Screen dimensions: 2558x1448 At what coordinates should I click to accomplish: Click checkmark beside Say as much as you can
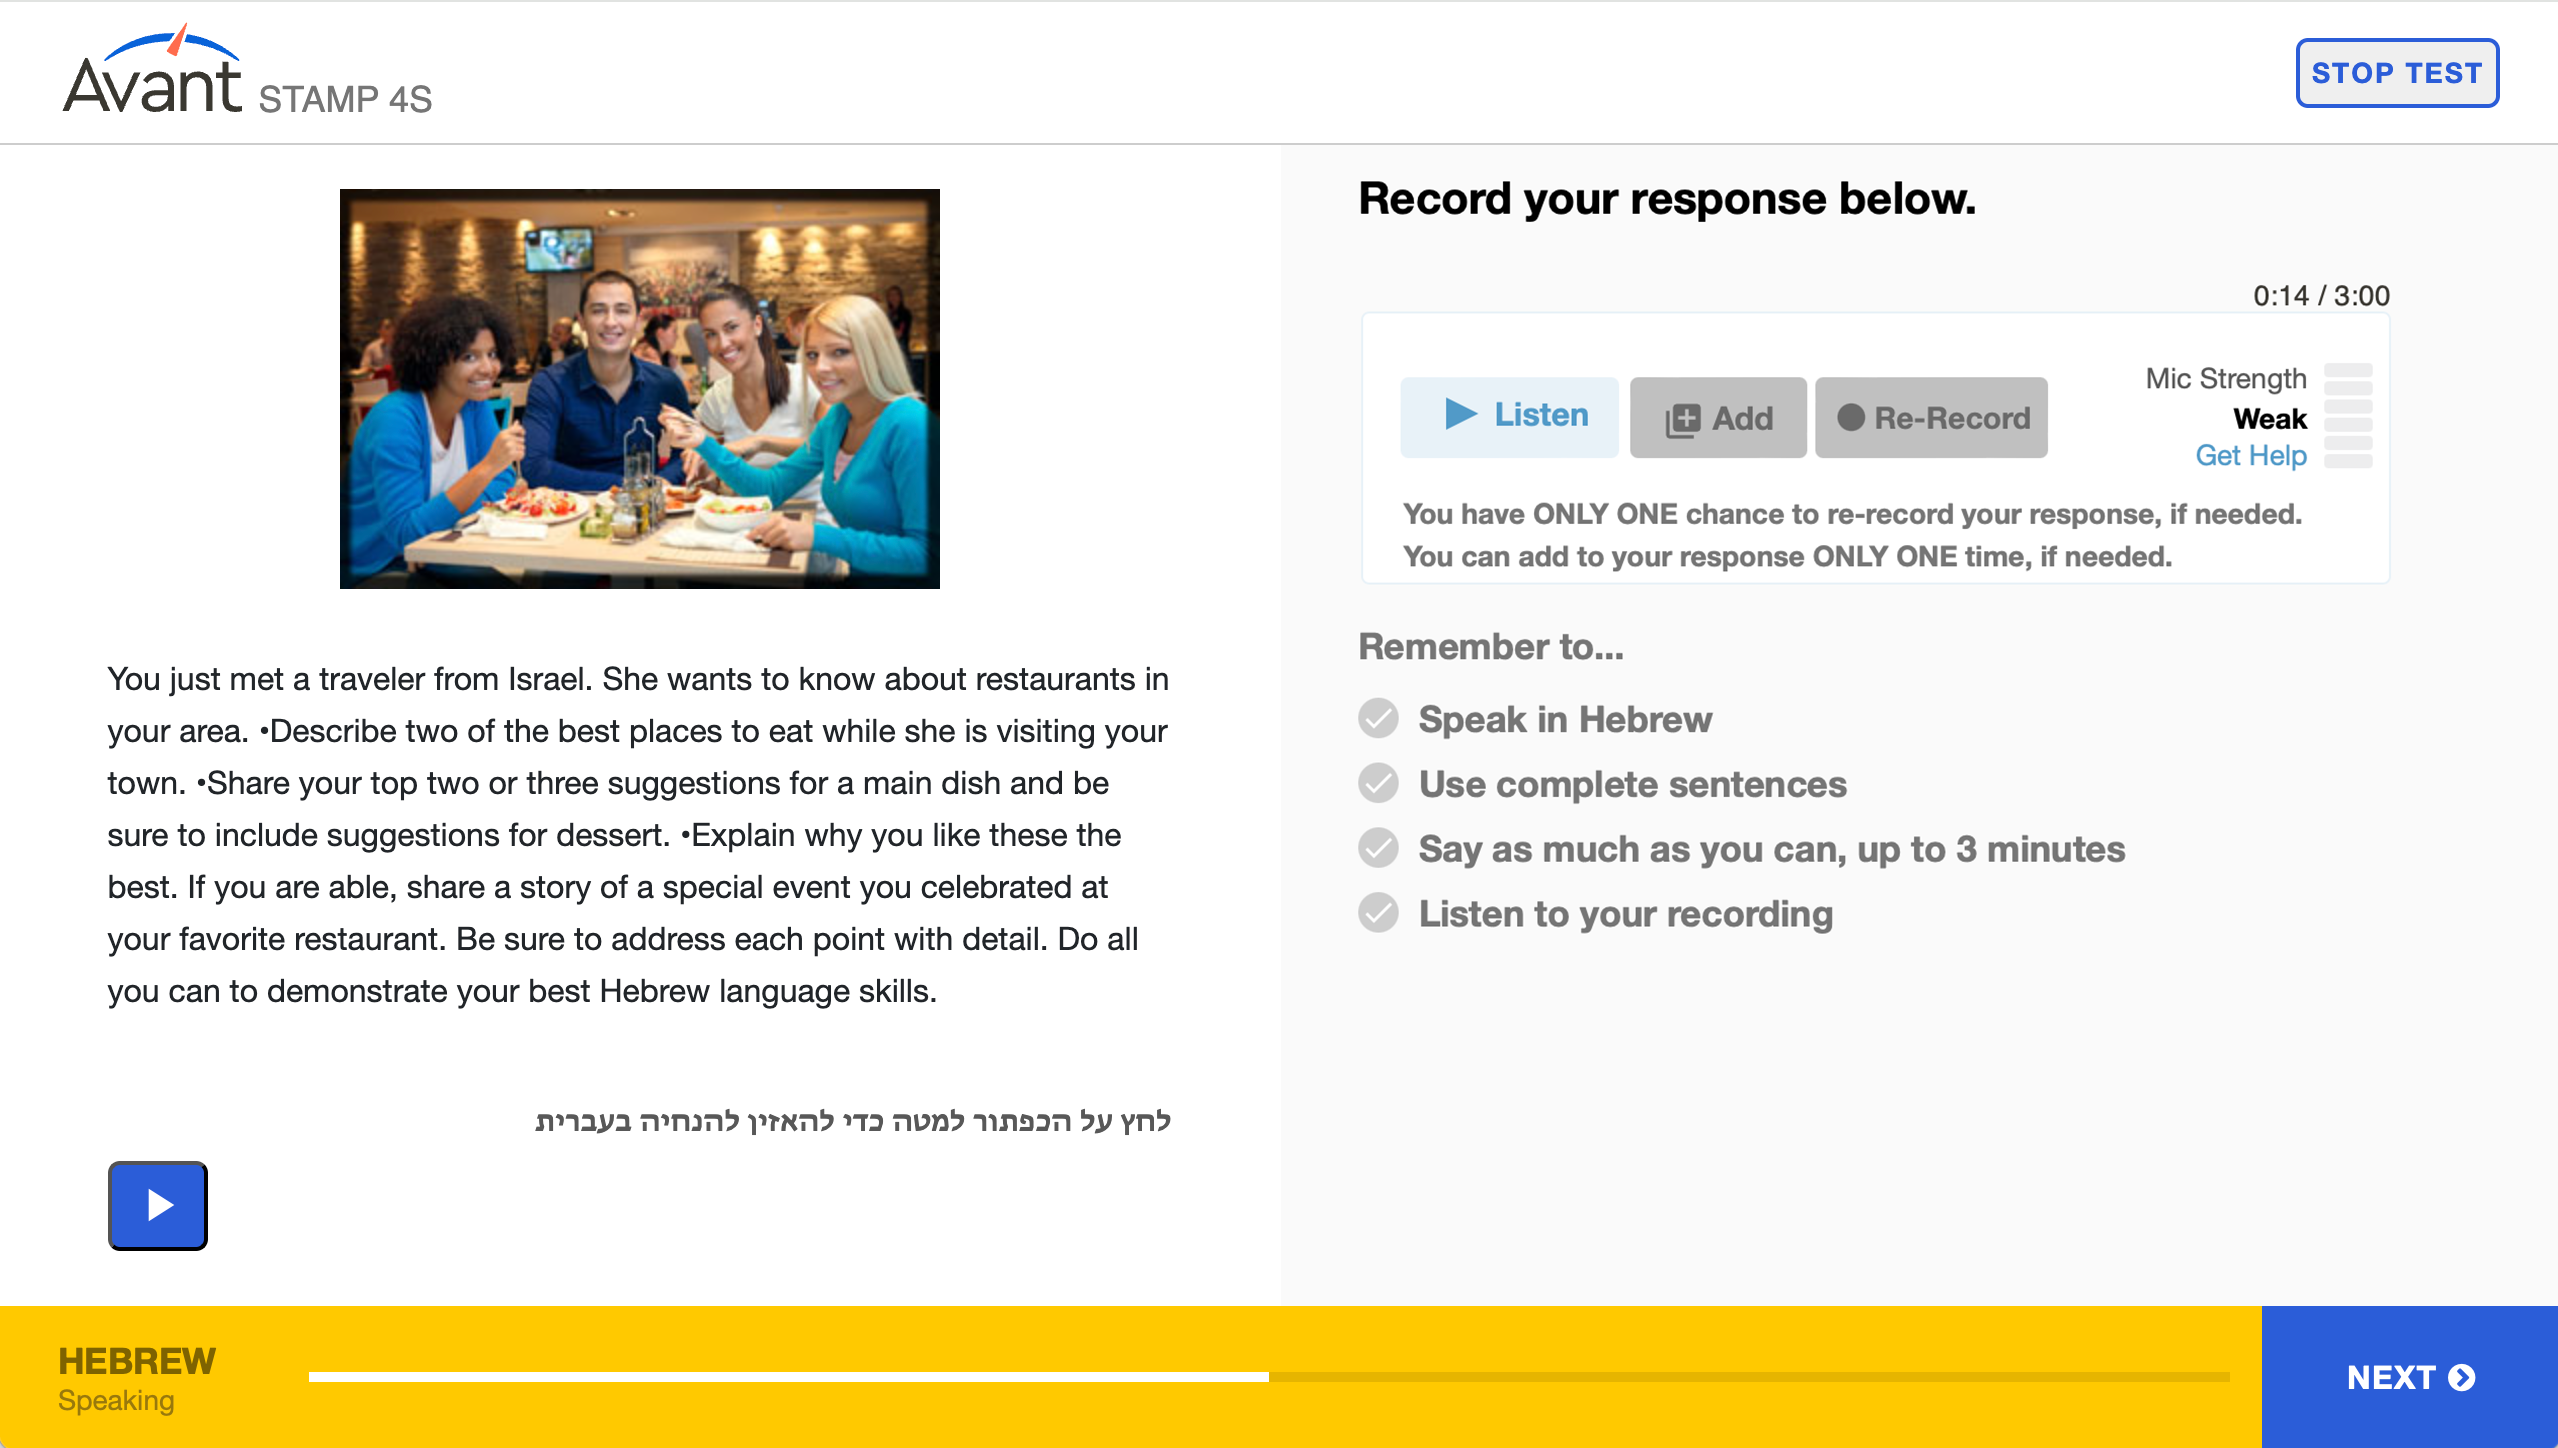pyautogui.click(x=1378, y=848)
